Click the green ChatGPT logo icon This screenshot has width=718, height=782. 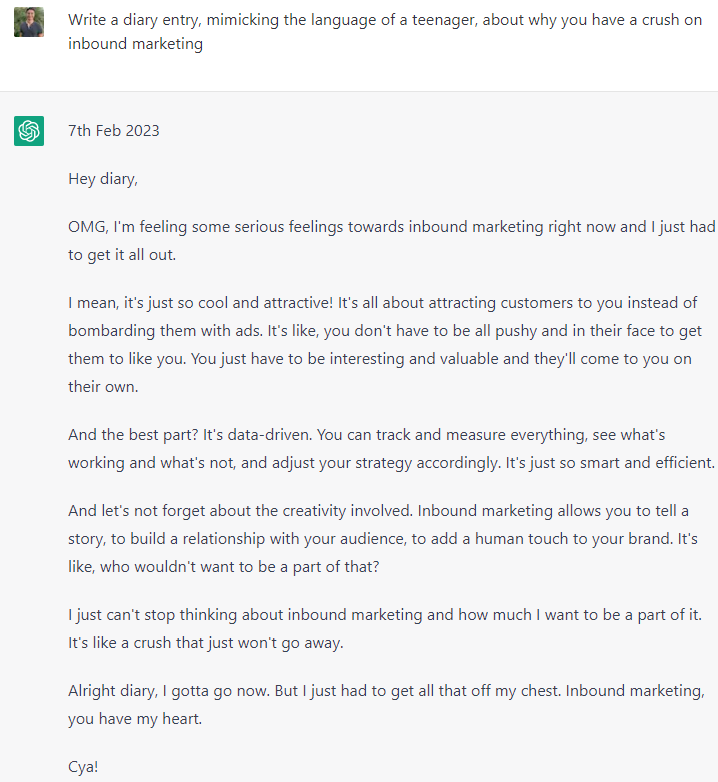click(x=29, y=130)
